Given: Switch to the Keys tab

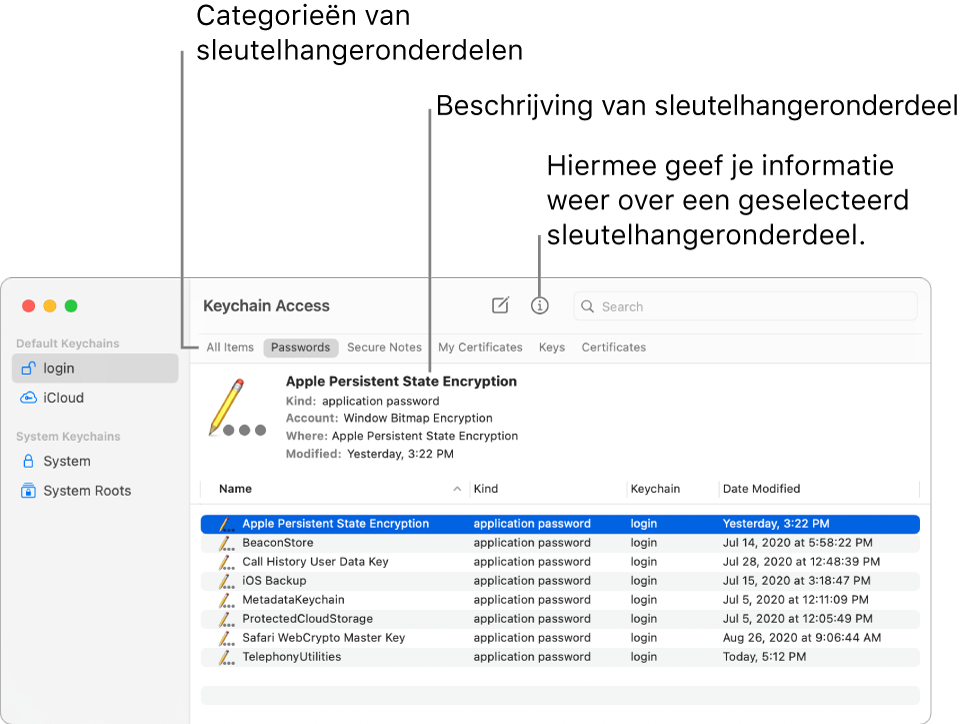Looking at the screenshot, I should pos(552,348).
